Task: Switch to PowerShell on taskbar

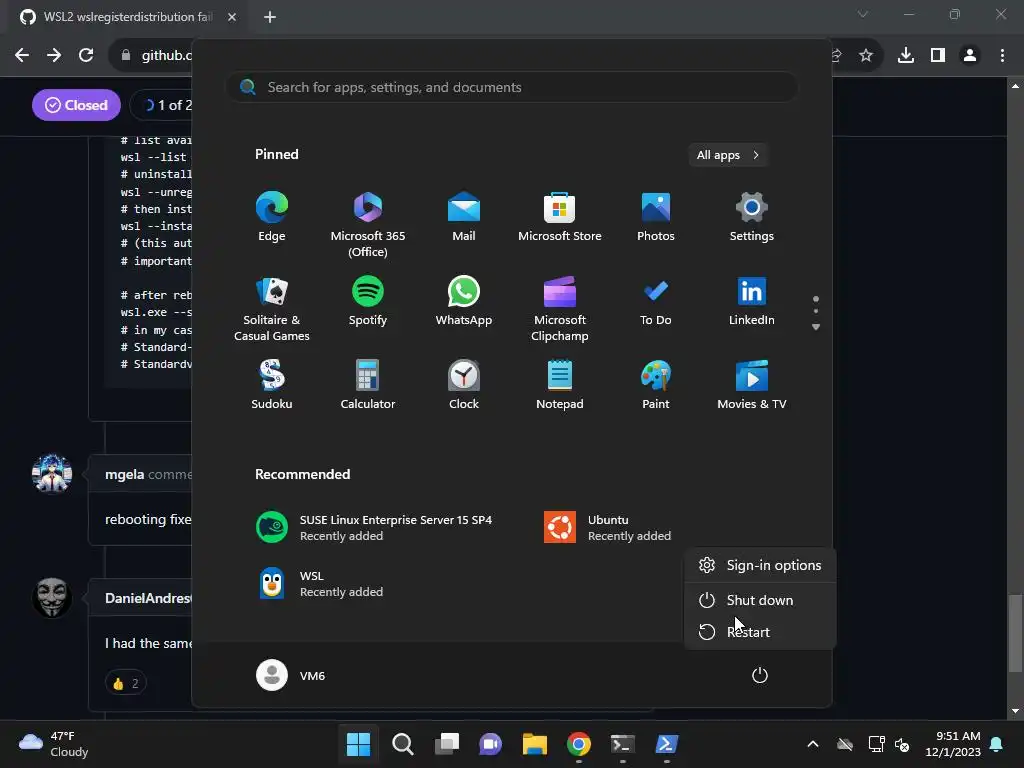Action: tap(667, 744)
